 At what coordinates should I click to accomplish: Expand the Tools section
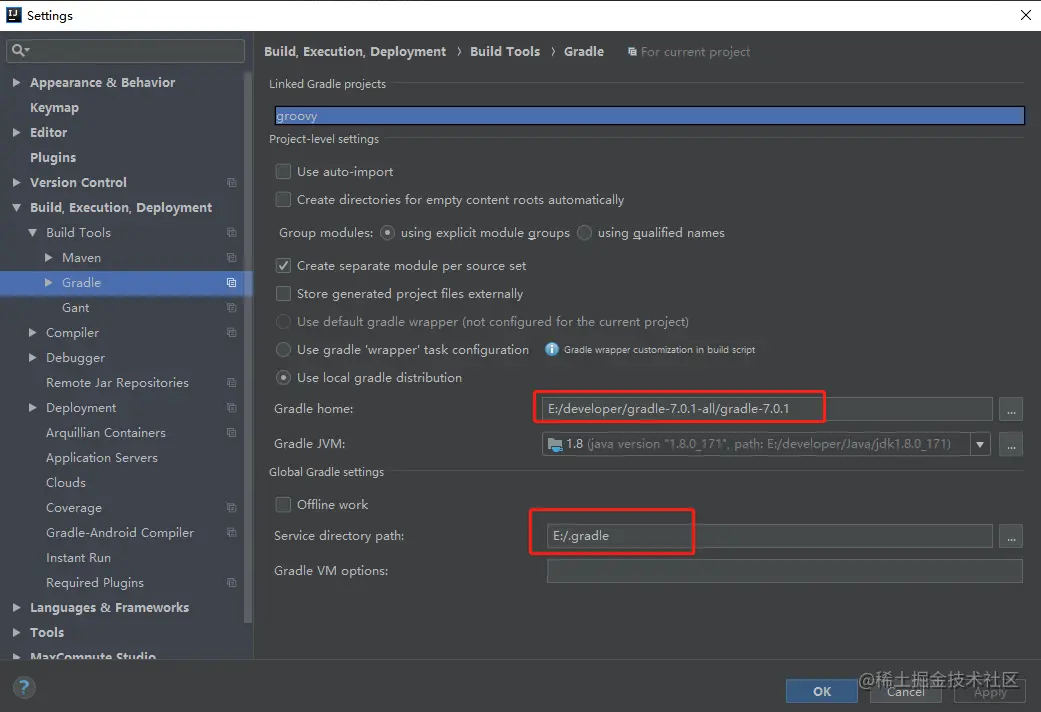pyautogui.click(x=17, y=632)
